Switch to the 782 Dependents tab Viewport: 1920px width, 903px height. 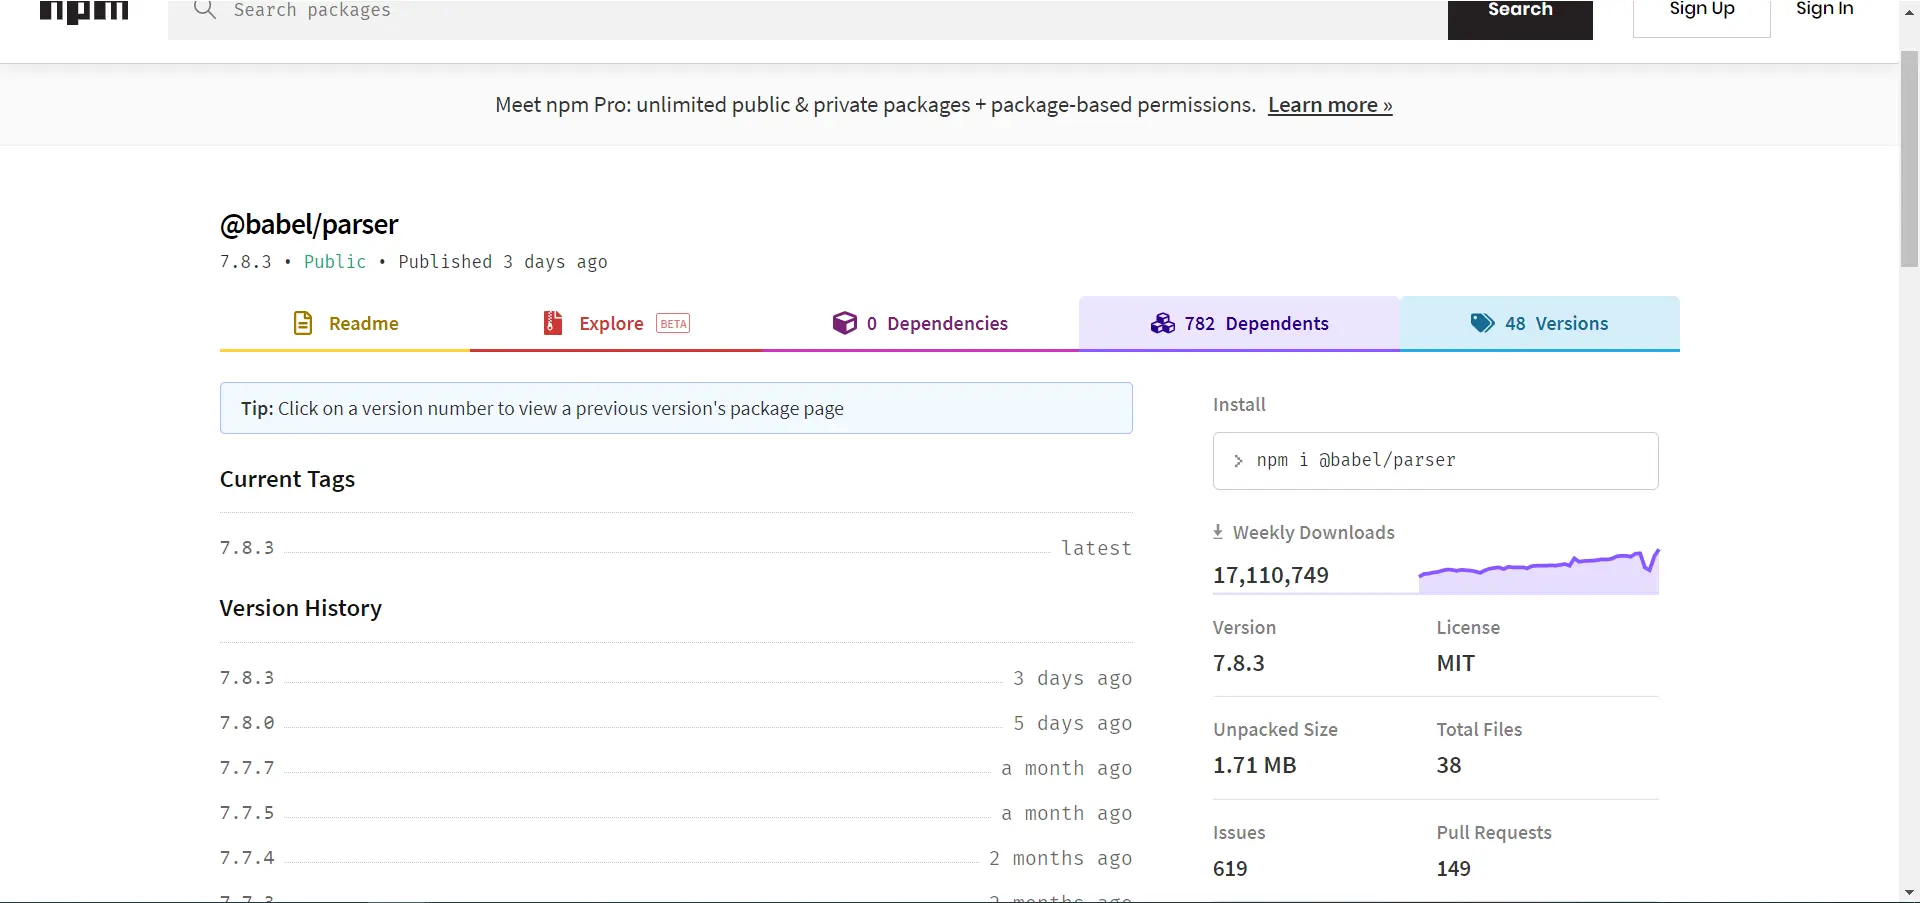pyautogui.click(x=1240, y=323)
